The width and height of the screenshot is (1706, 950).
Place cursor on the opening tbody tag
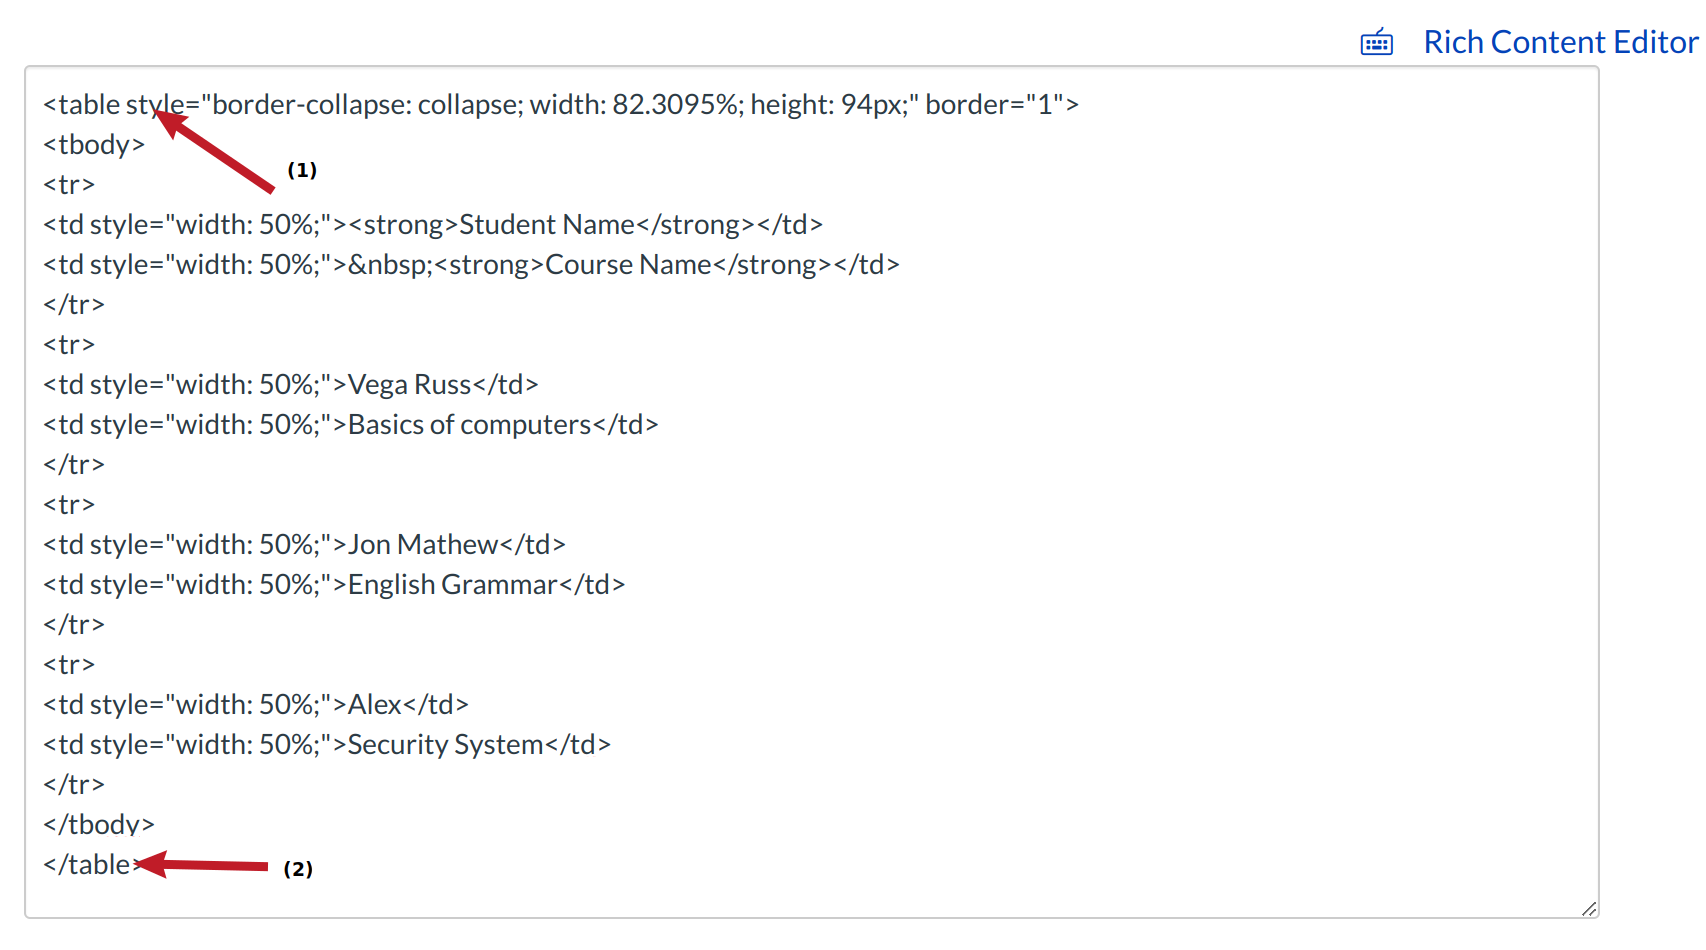click(94, 145)
